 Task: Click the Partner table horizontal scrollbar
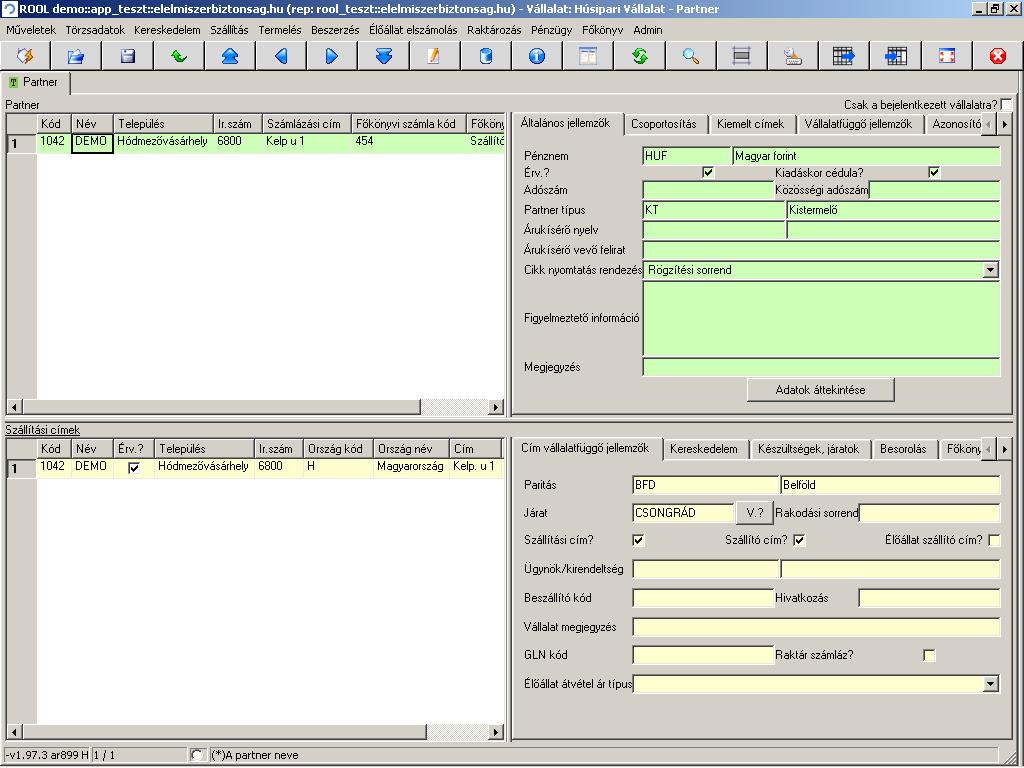[255, 407]
